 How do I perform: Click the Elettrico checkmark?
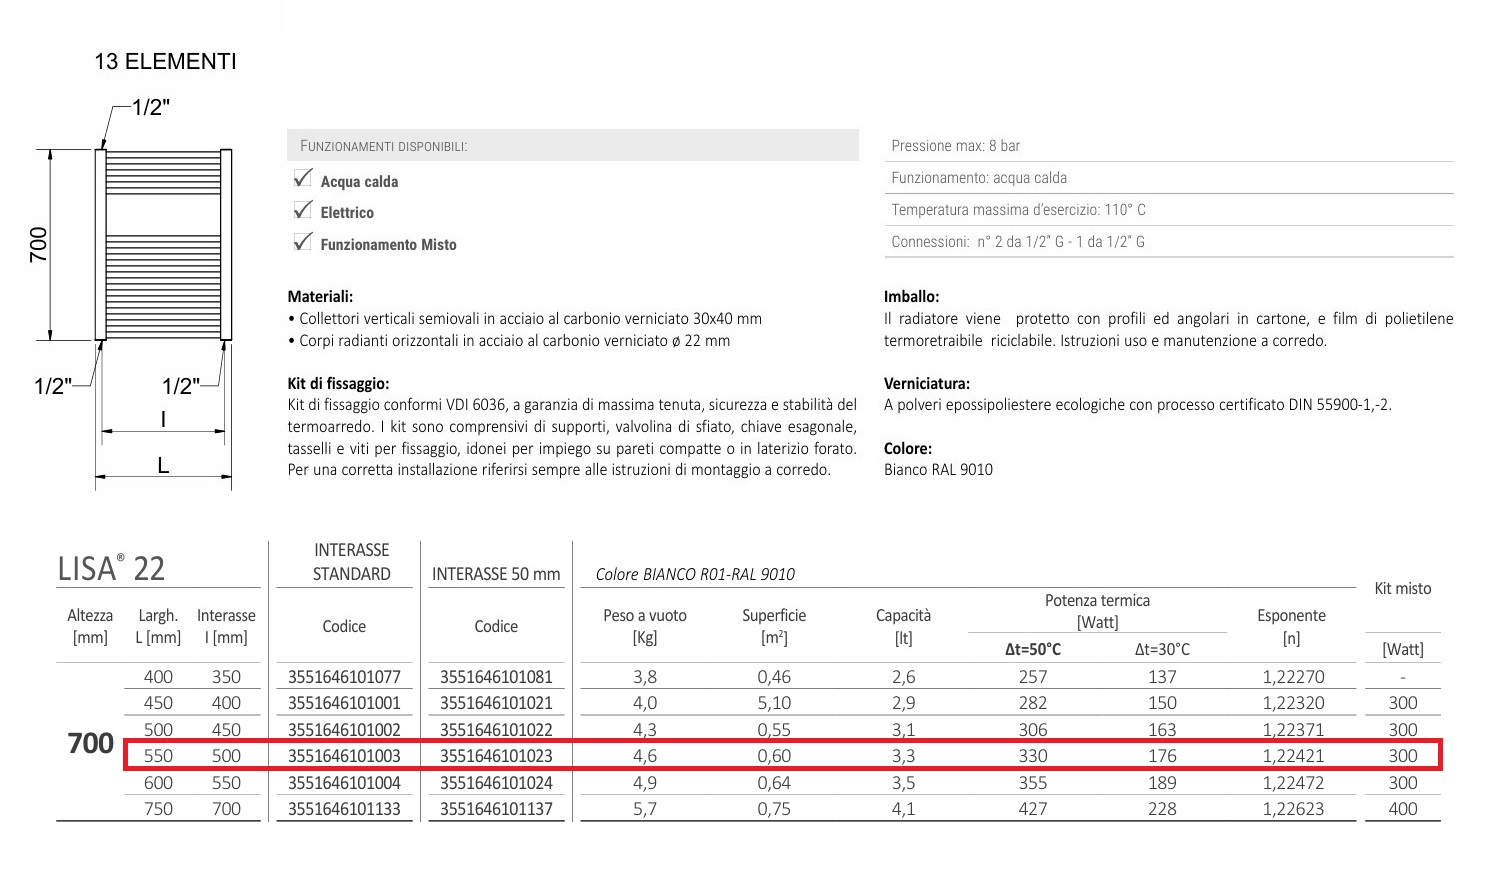coord(303,210)
